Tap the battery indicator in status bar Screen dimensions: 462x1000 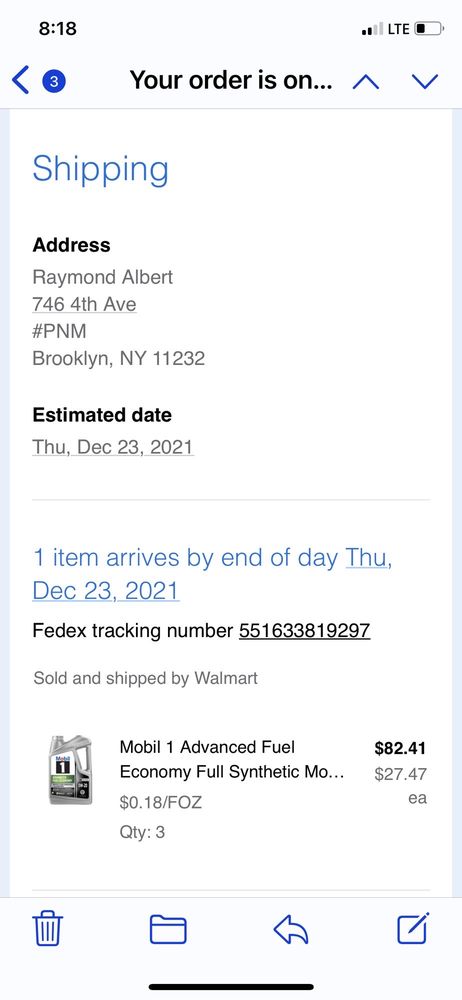click(x=429, y=29)
